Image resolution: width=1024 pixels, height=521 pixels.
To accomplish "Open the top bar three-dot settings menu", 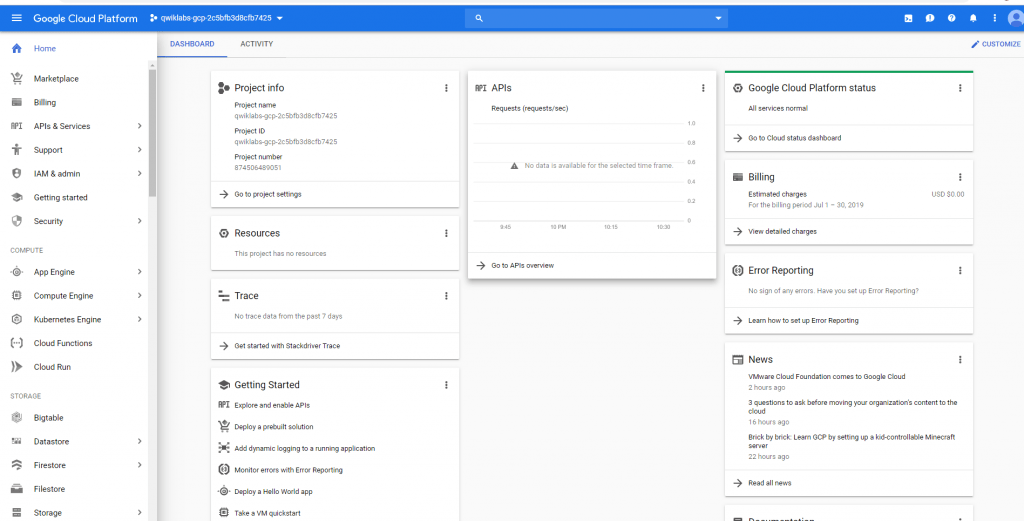I will (995, 18).
